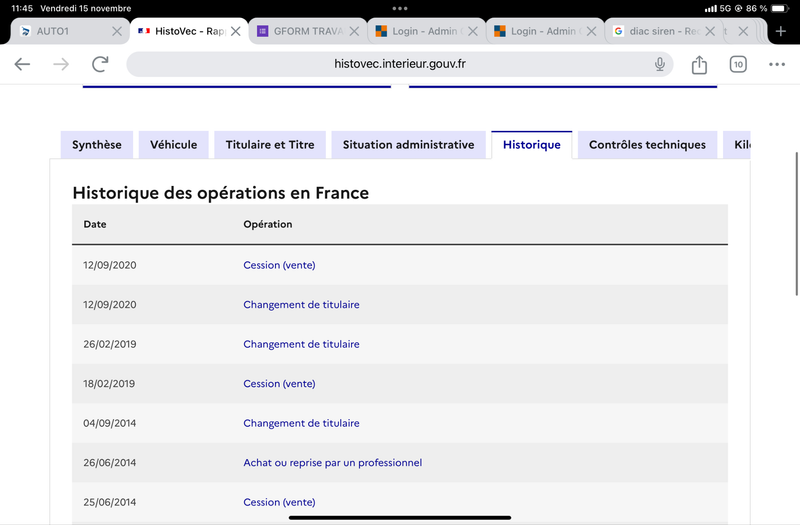Click Changement de titulaire dated 26/02/2019
This screenshot has height=525, width=800.
(x=301, y=344)
